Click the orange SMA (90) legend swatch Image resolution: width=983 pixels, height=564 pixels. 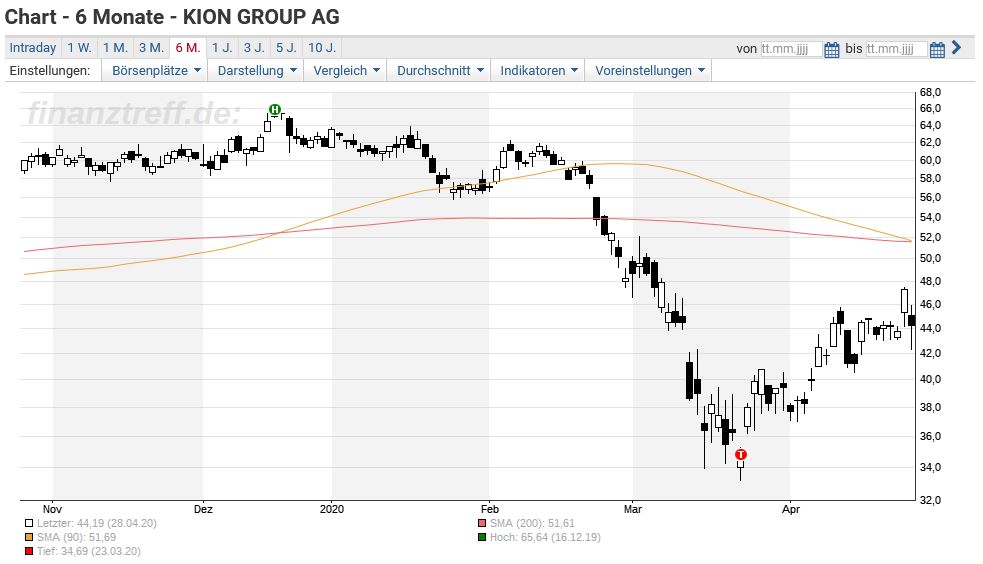[x=29, y=537]
